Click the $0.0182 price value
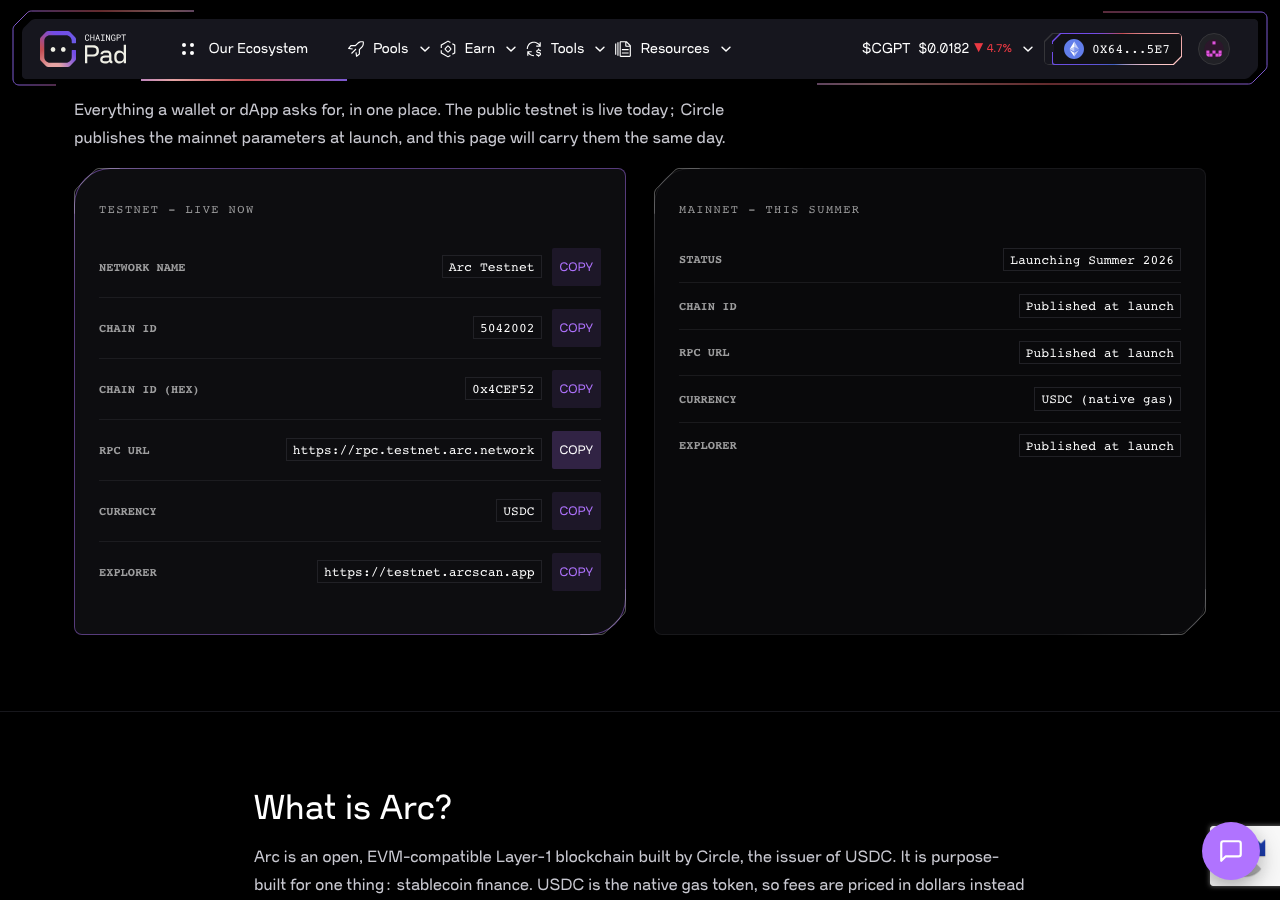This screenshot has height=900, width=1280. [x=944, y=49]
